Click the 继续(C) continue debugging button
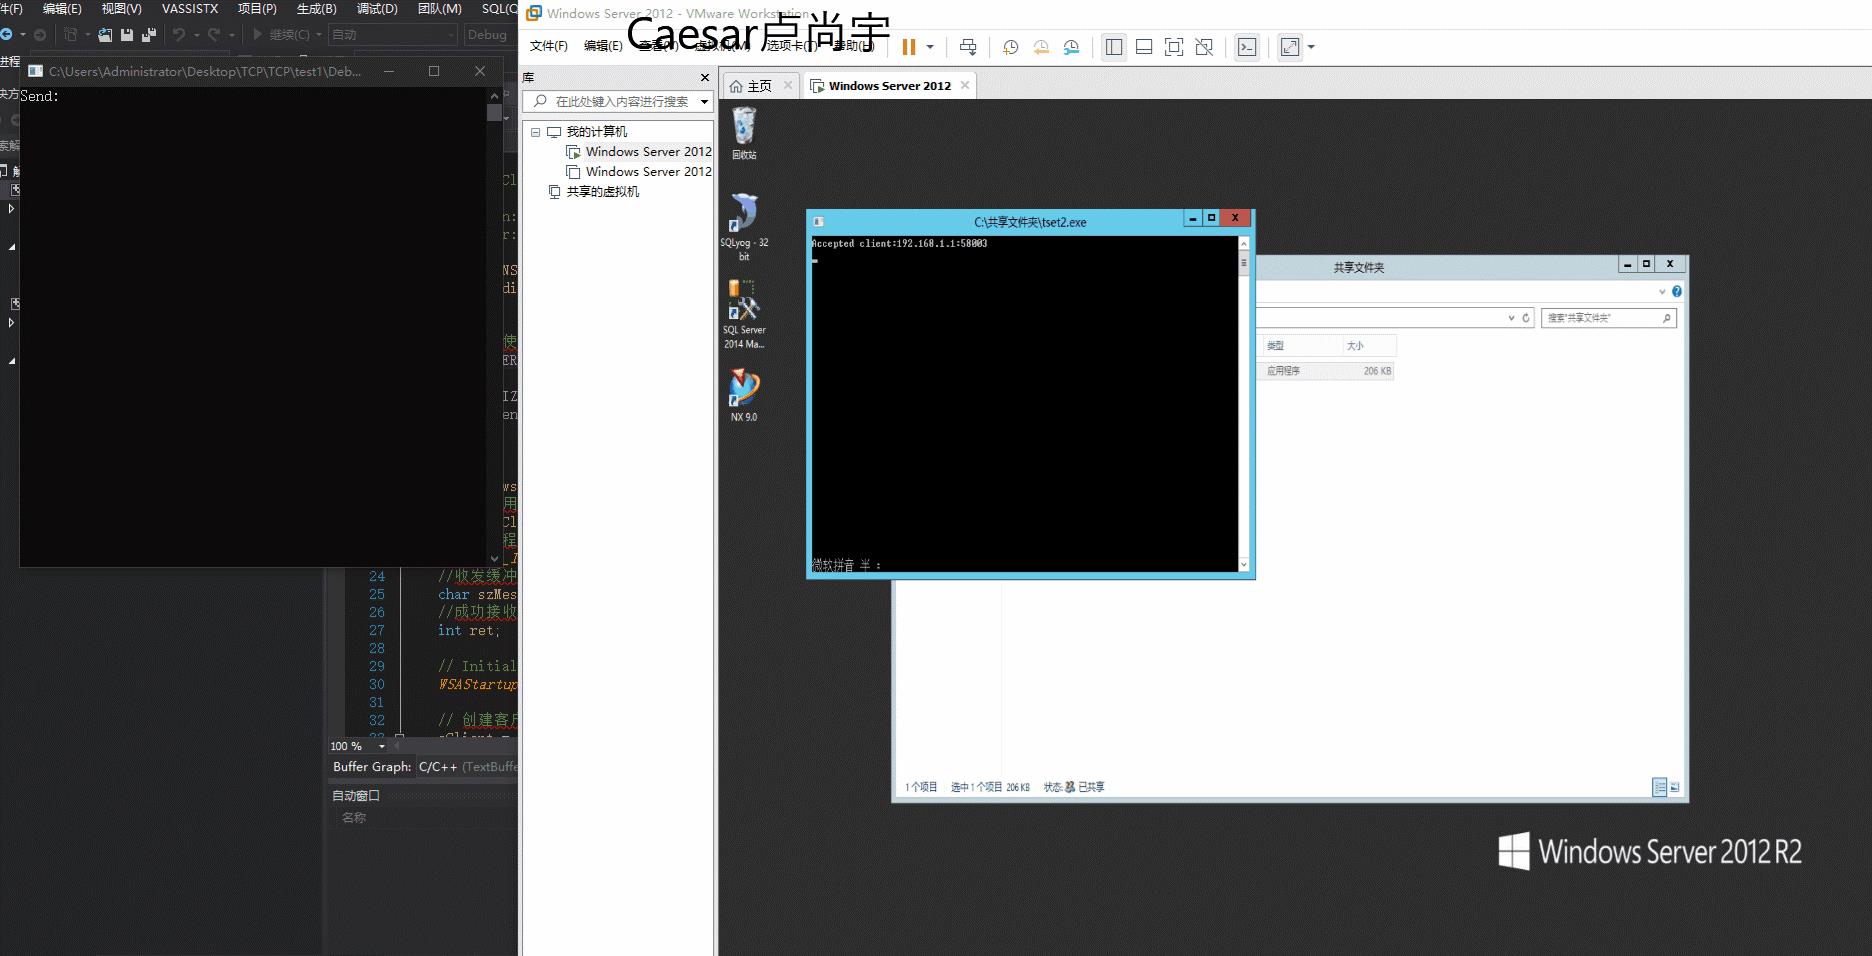 point(280,35)
